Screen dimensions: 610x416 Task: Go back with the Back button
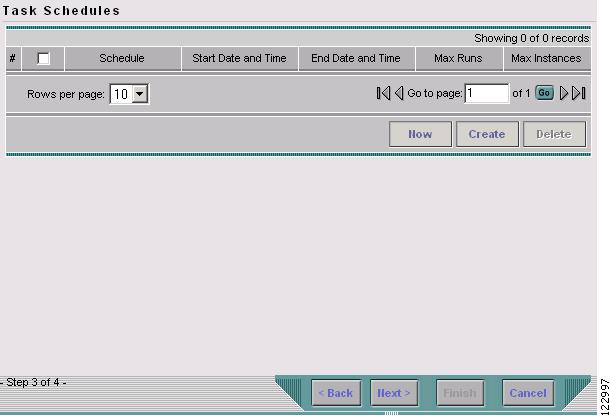[x=336, y=393]
